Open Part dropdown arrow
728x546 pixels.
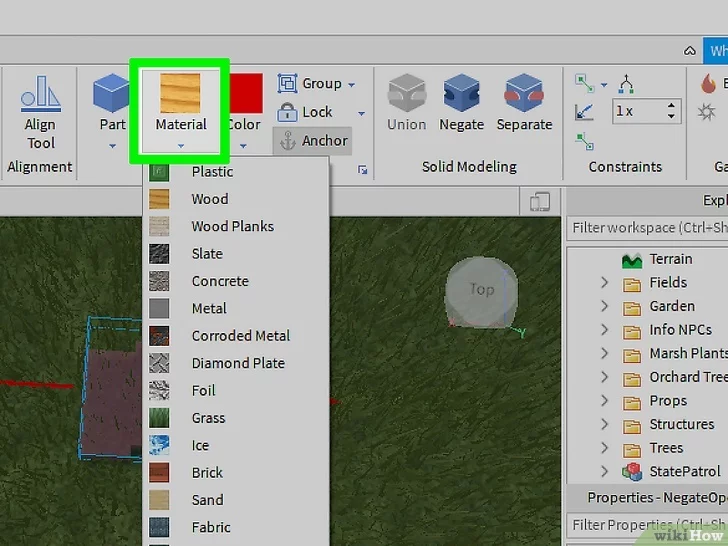(112, 146)
